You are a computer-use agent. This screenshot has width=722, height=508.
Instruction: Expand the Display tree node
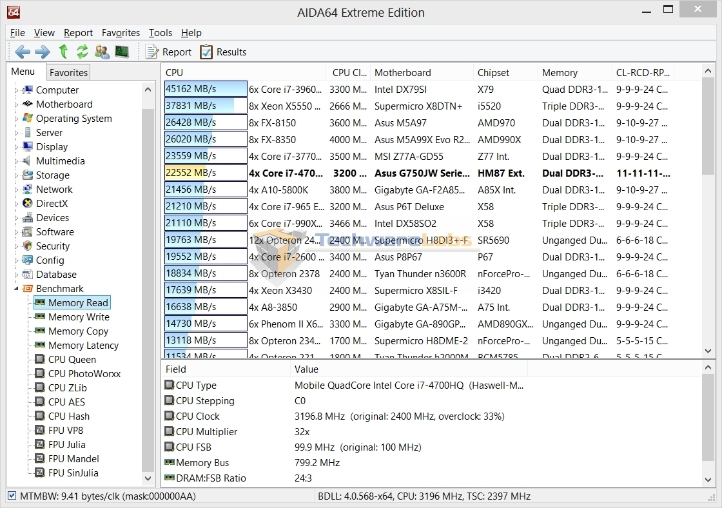point(16,147)
